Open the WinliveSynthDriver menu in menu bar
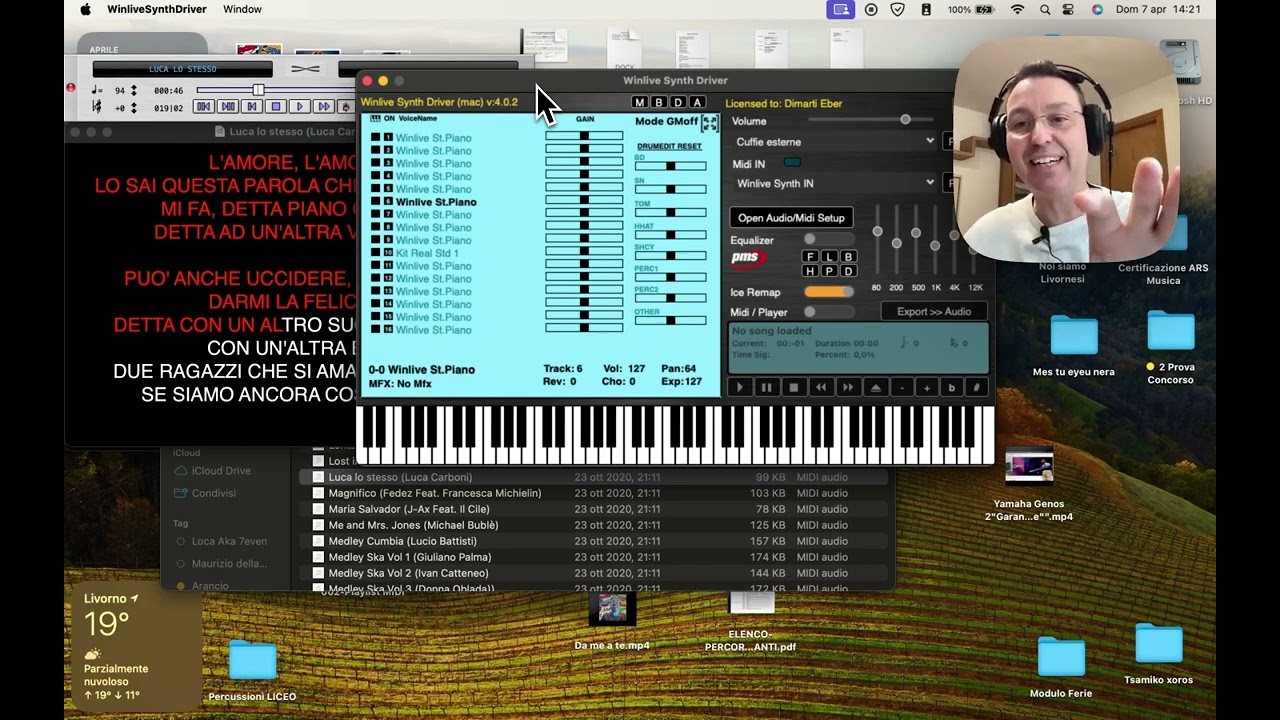Screen dimensions: 1280x720 pos(156,9)
